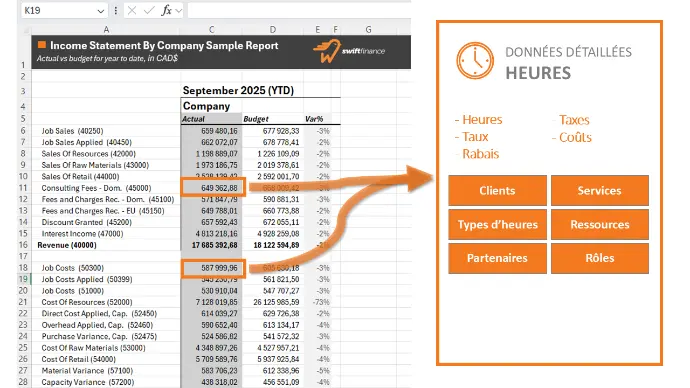Image resolution: width=690 pixels, height=388 pixels.
Task: Click the confirm entry checkmark icon
Action: pyautogui.click(x=149, y=10)
